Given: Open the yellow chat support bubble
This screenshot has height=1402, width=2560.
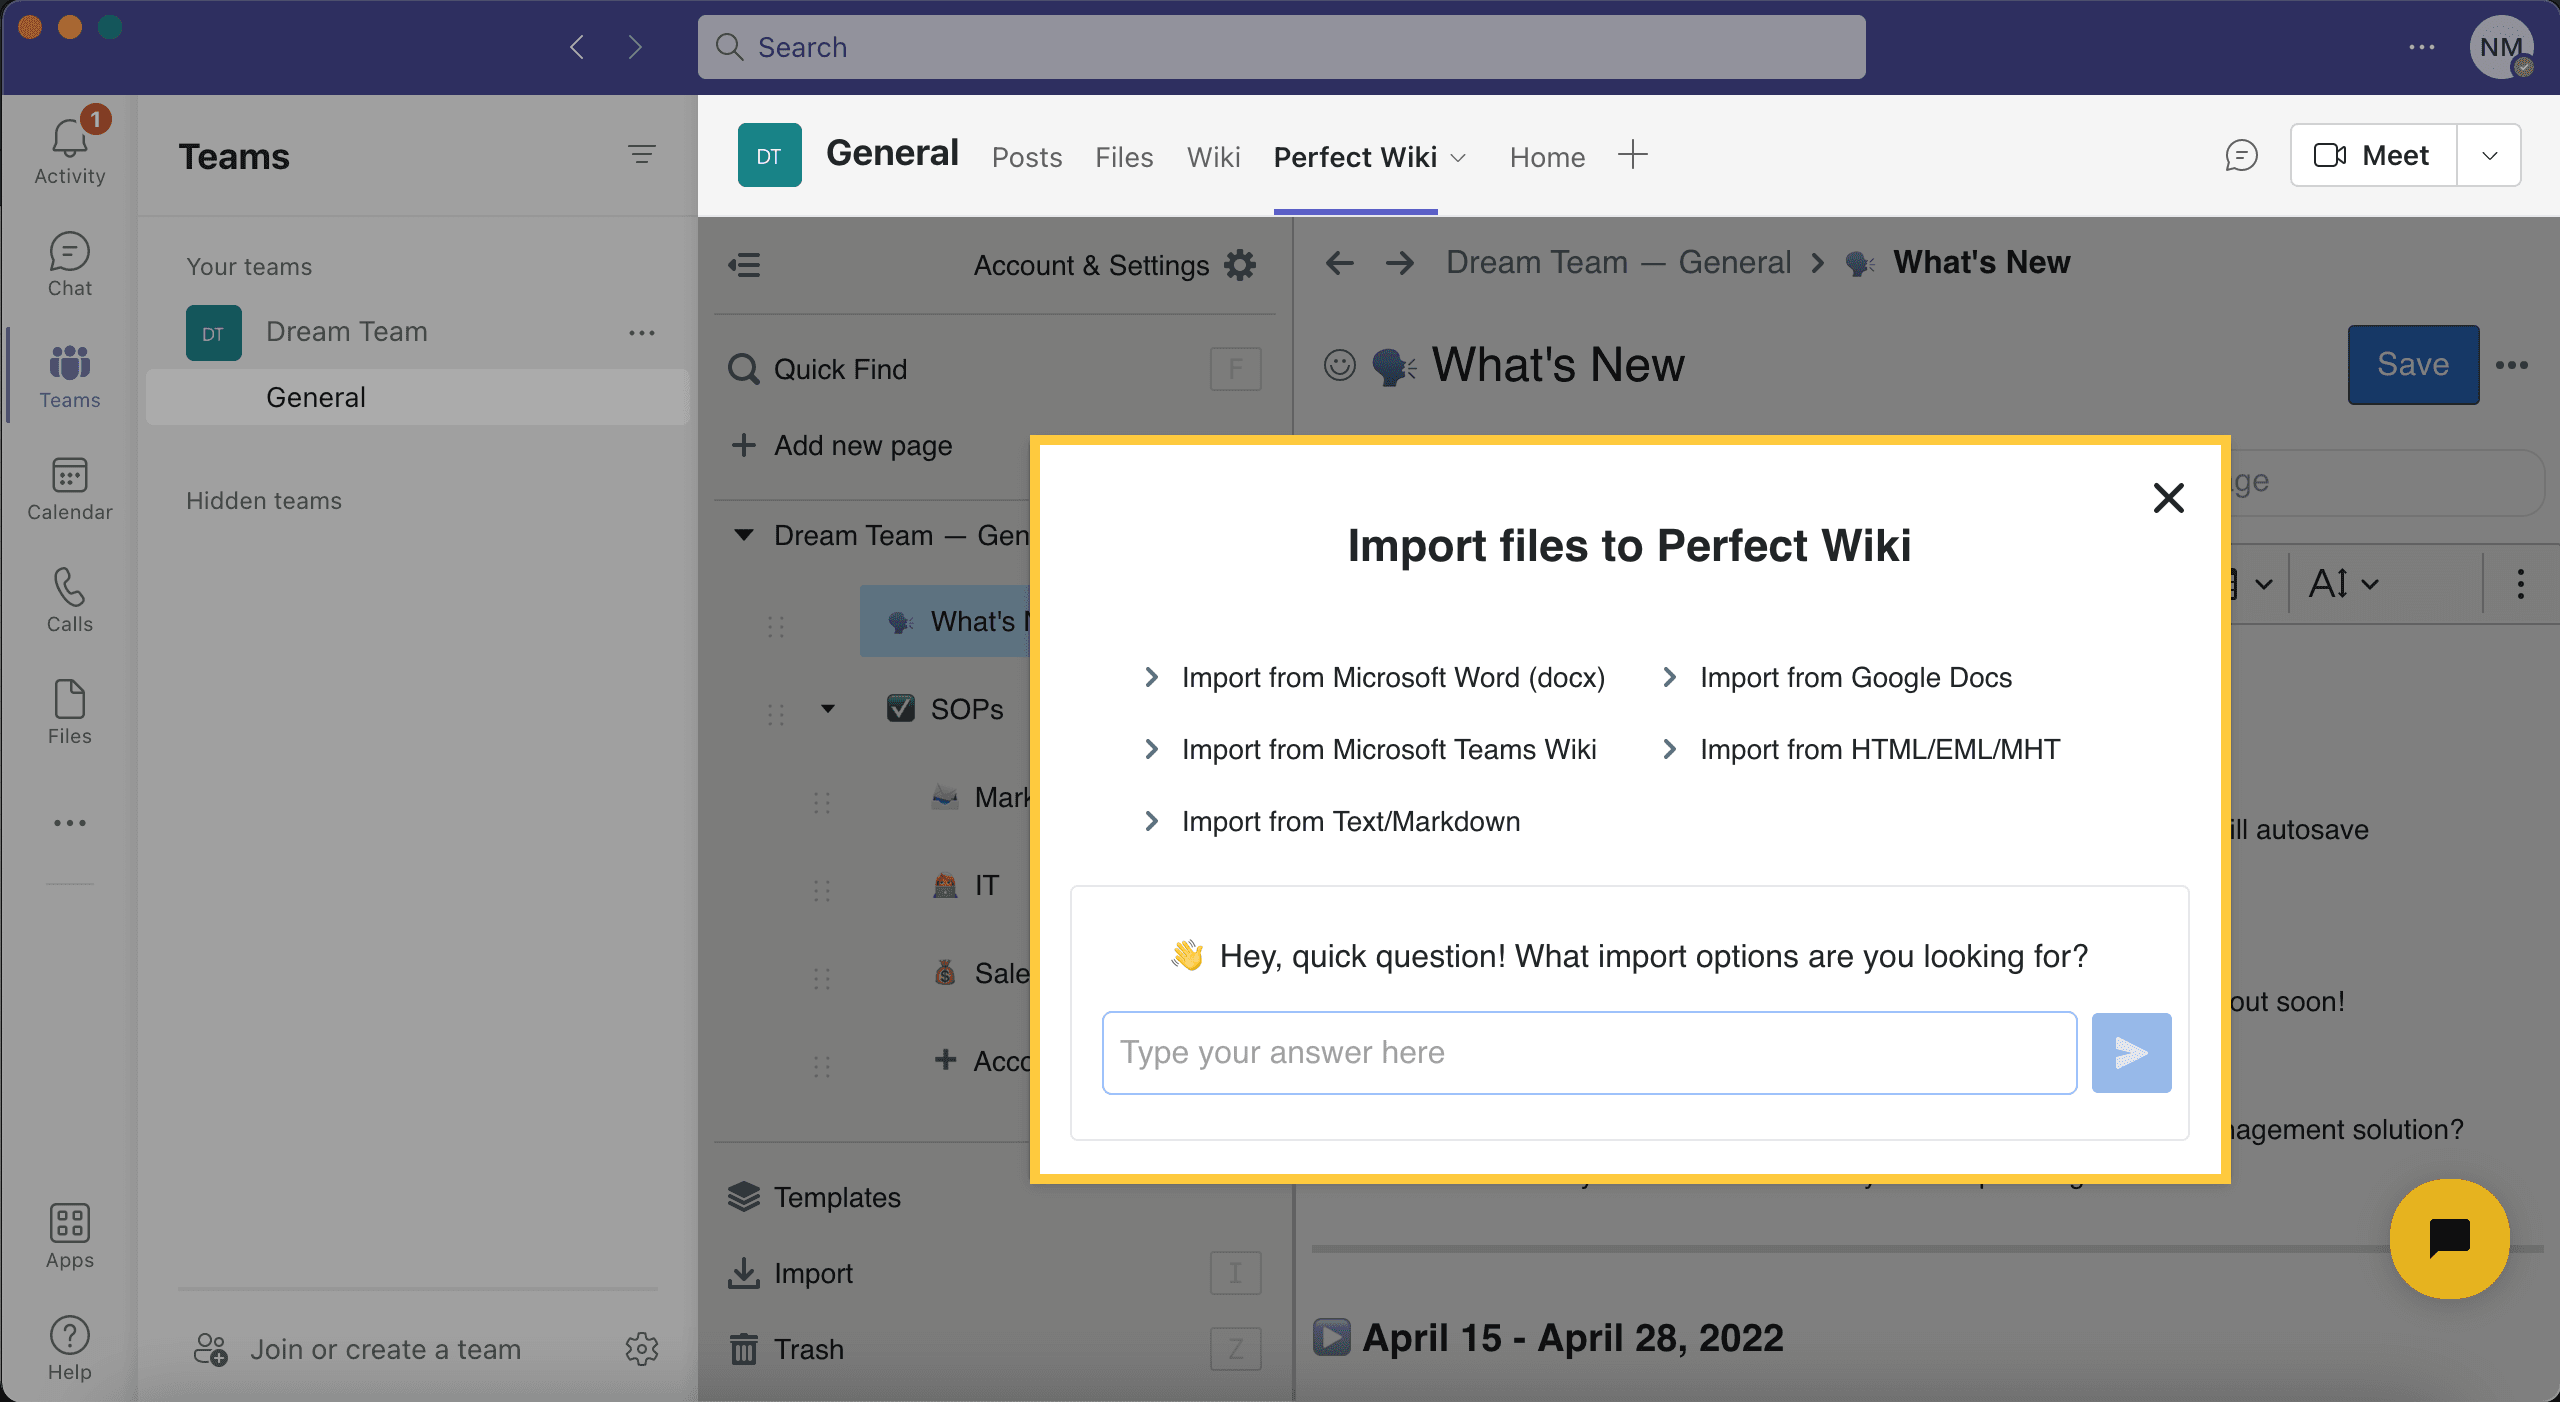Looking at the screenshot, I should 2449,1238.
